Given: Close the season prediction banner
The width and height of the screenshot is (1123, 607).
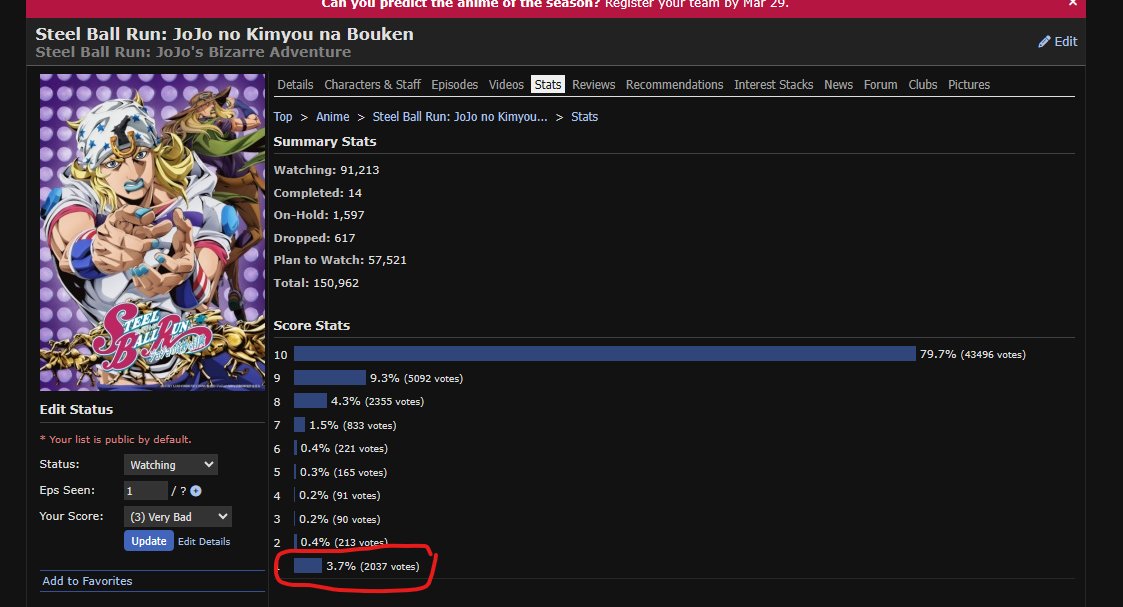Looking at the screenshot, I should [x=1072, y=4].
